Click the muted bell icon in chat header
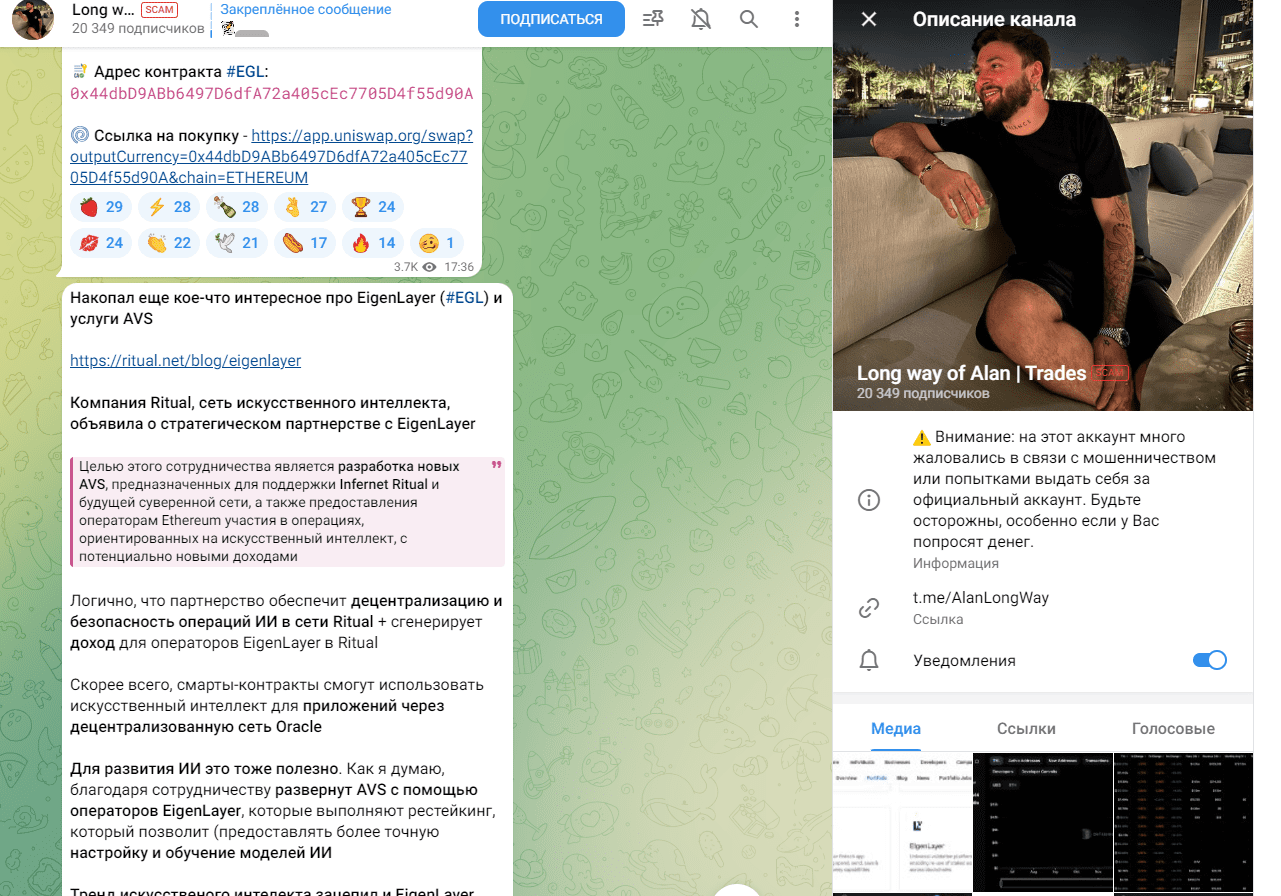 coord(701,19)
